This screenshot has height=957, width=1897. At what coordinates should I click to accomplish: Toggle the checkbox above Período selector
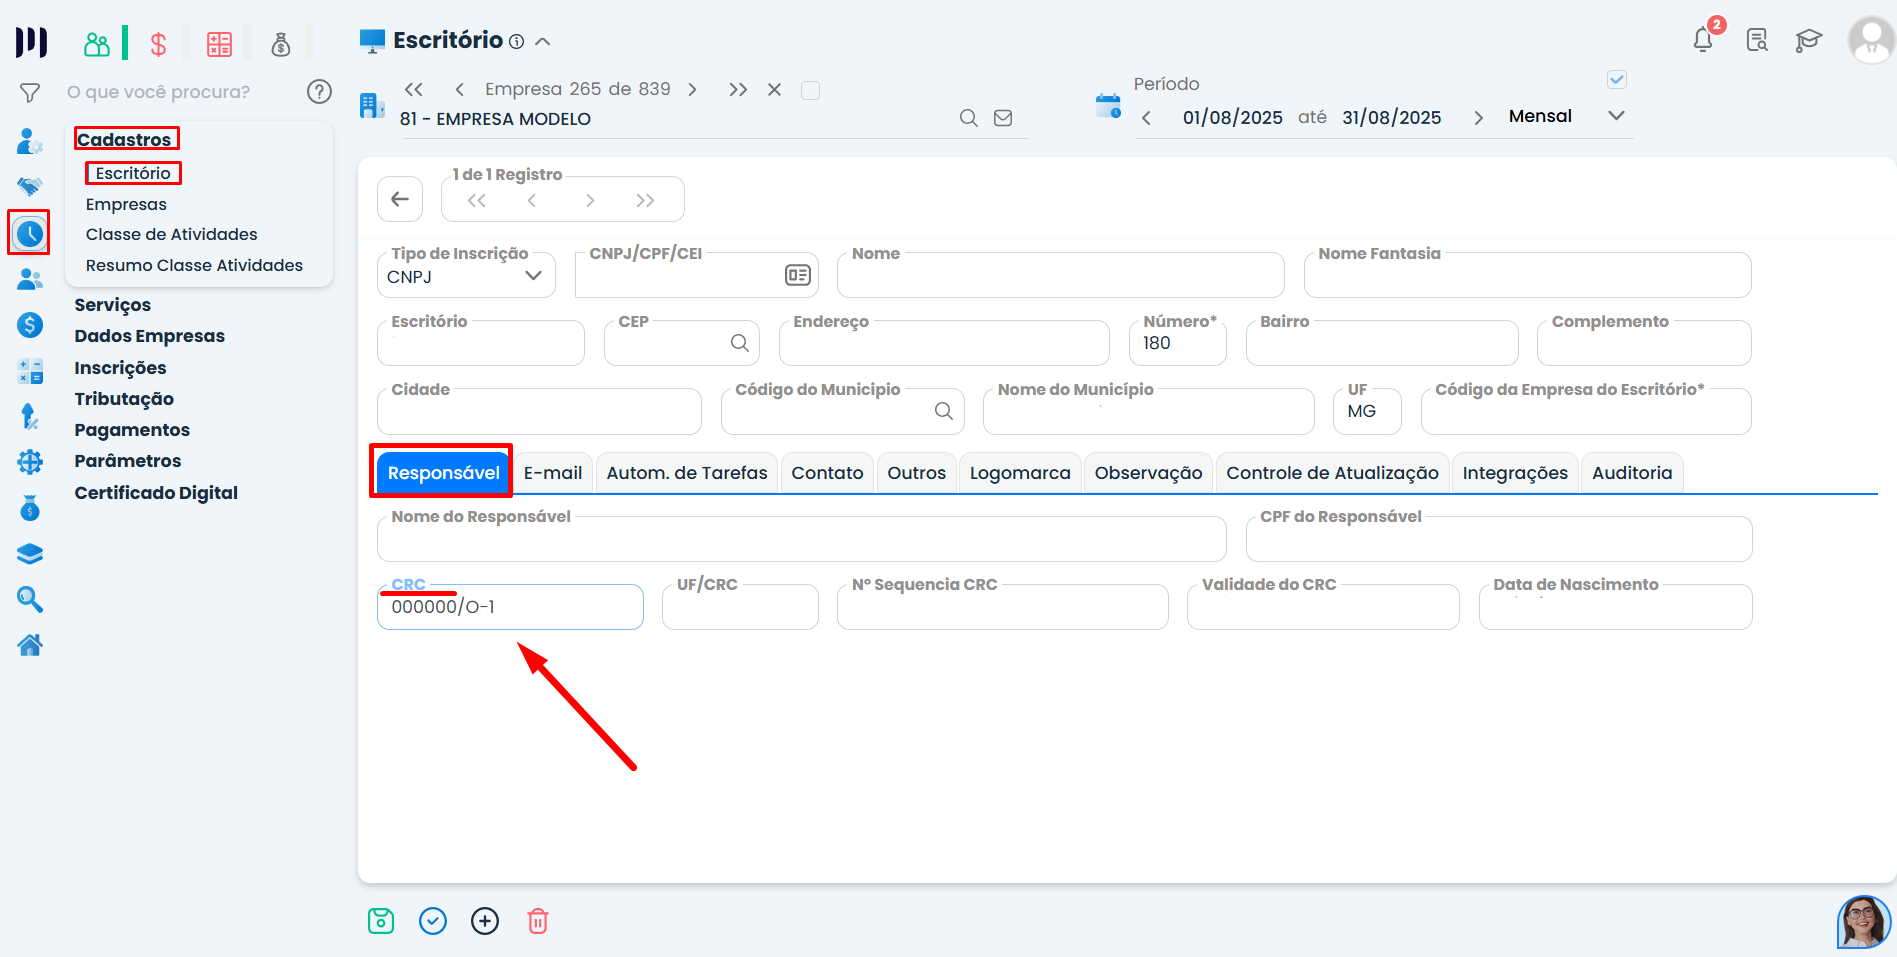1617,80
